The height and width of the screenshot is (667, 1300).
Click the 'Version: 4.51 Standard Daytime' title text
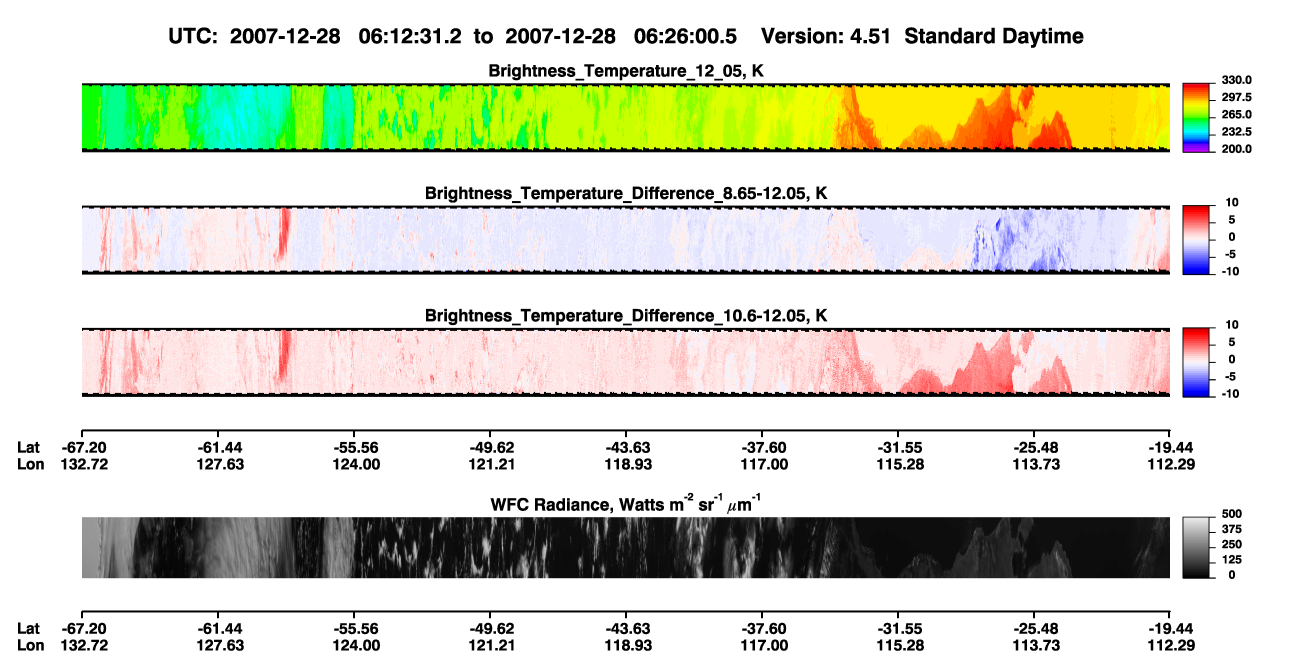point(922,37)
